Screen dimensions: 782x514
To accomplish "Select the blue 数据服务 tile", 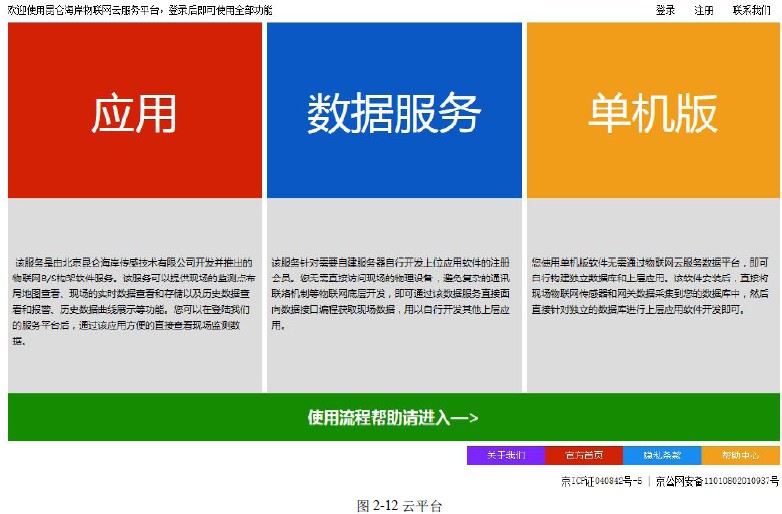I will [394, 112].
